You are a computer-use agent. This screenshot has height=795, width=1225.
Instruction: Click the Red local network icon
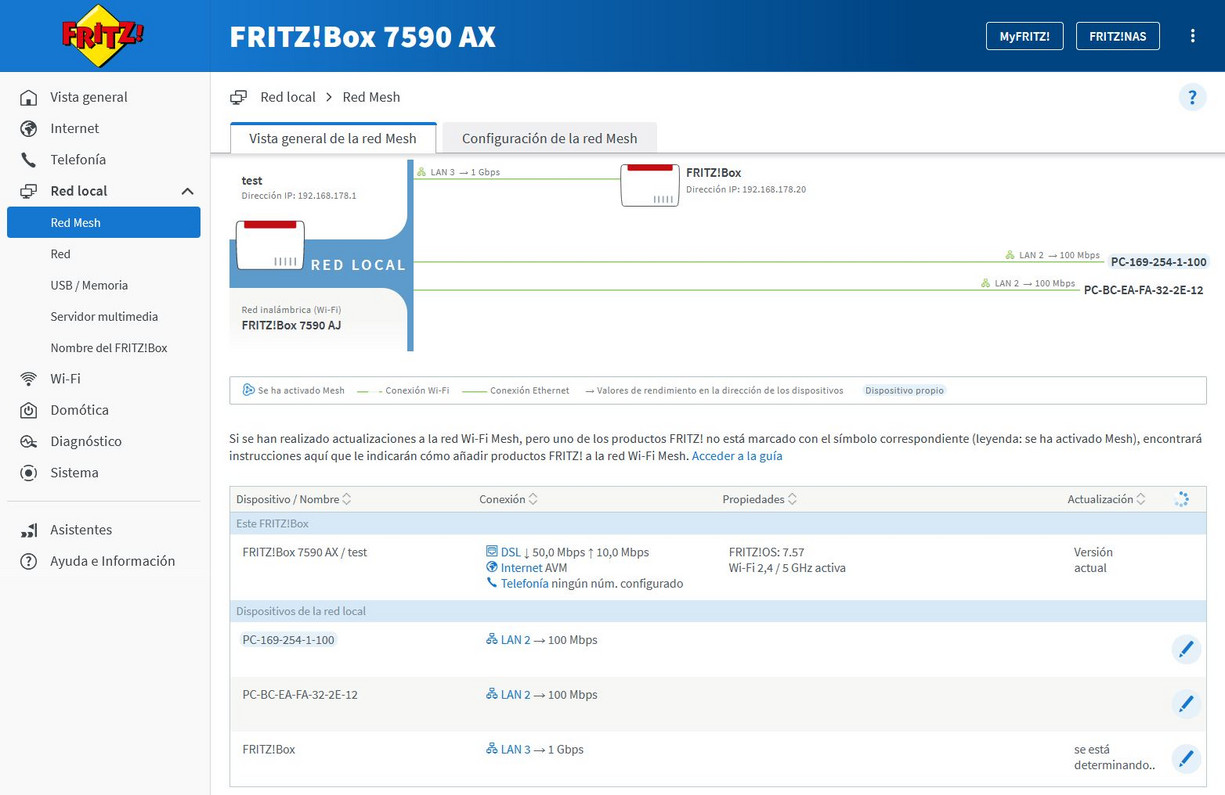(x=29, y=190)
